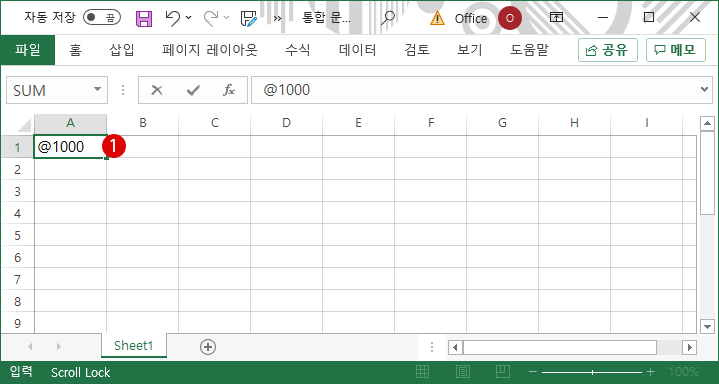This screenshot has width=719, height=384.
Task: Click the 100% zoom level
Action: pos(683,372)
